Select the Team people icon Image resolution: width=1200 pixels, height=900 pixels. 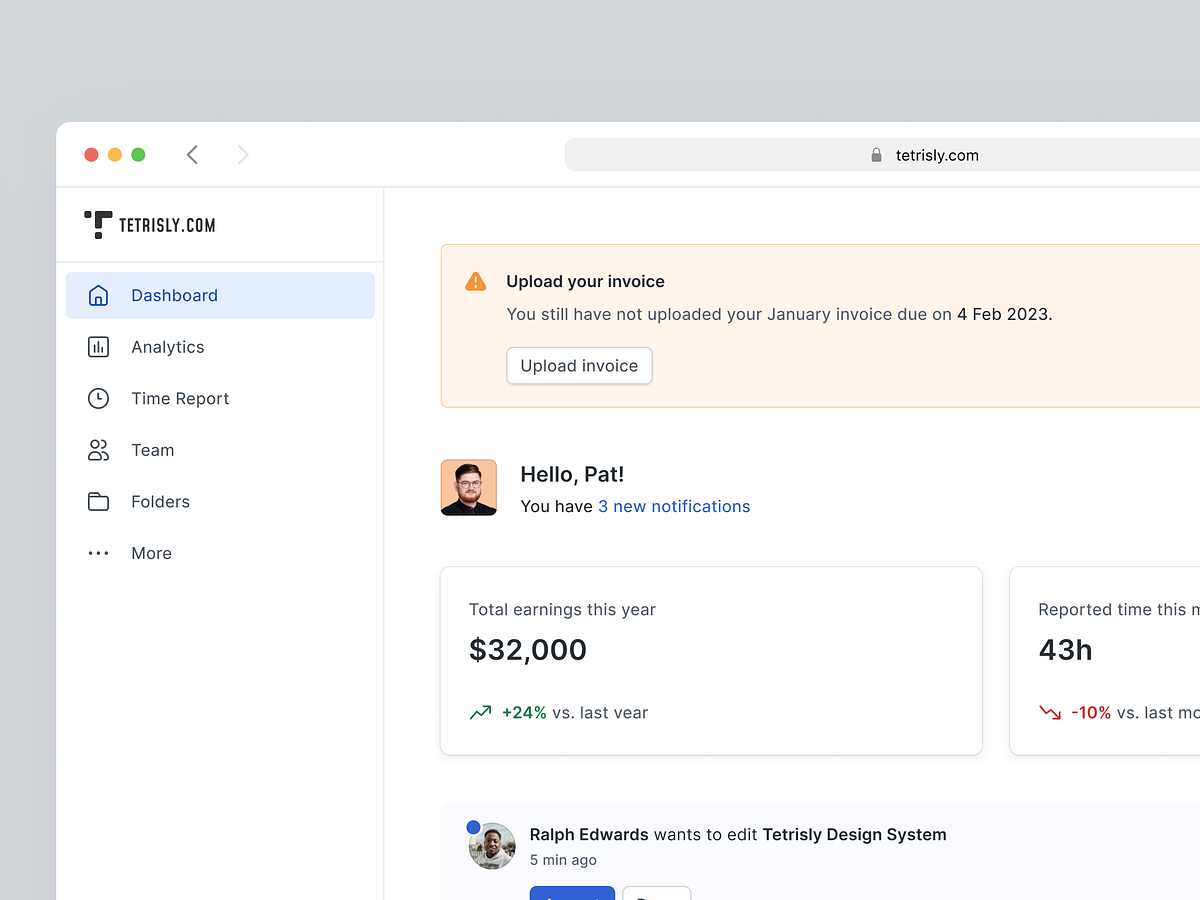98,450
